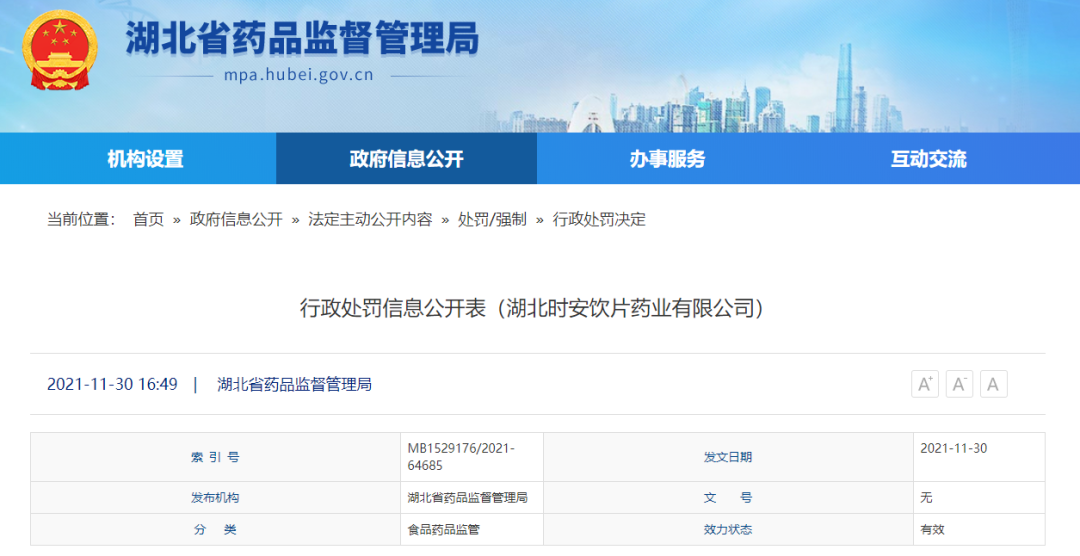Open the 政府信息公开 navigation tab
This screenshot has width=1080, height=556.
[406, 158]
